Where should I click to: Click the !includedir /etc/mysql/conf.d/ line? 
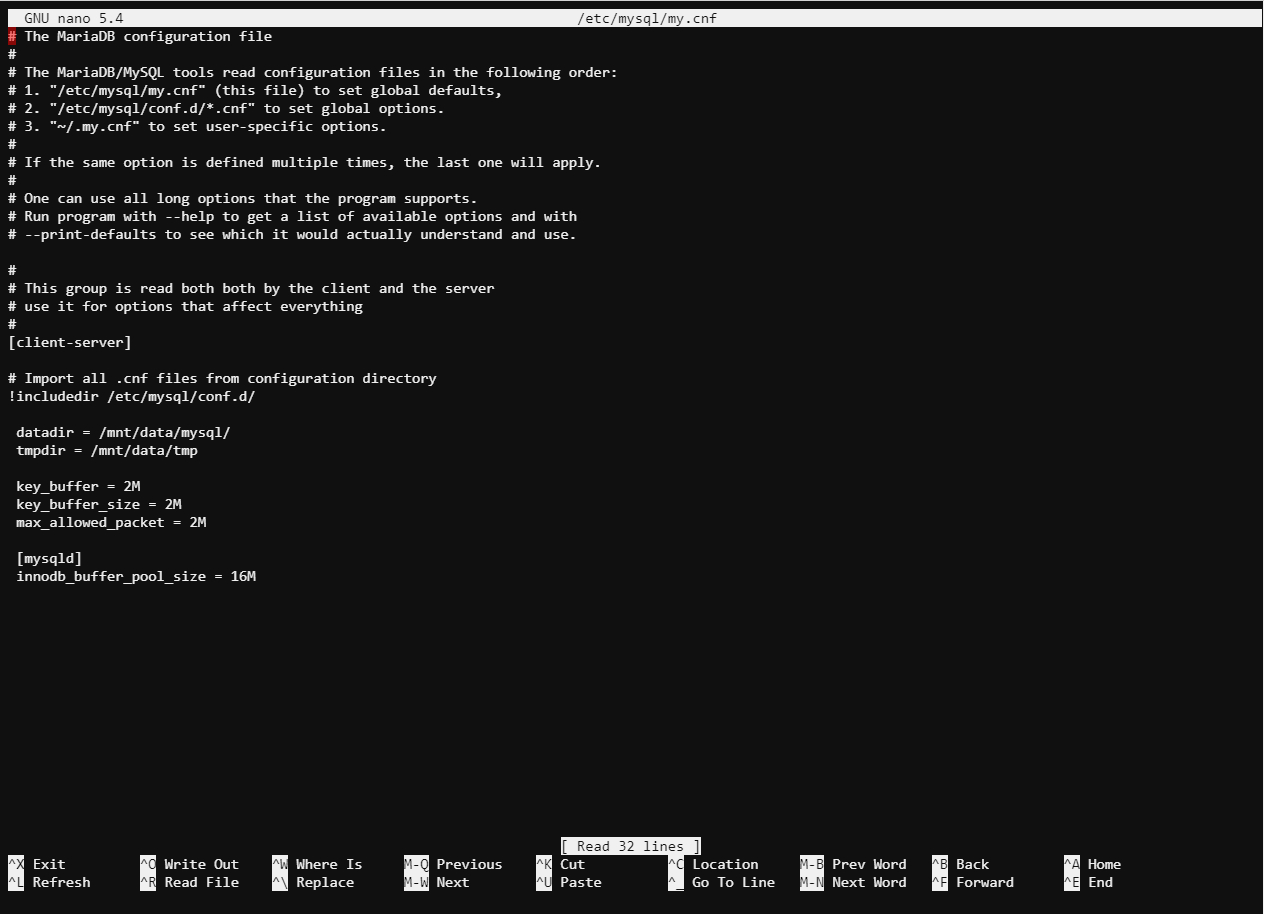pyautogui.click(x=132, y=396)
